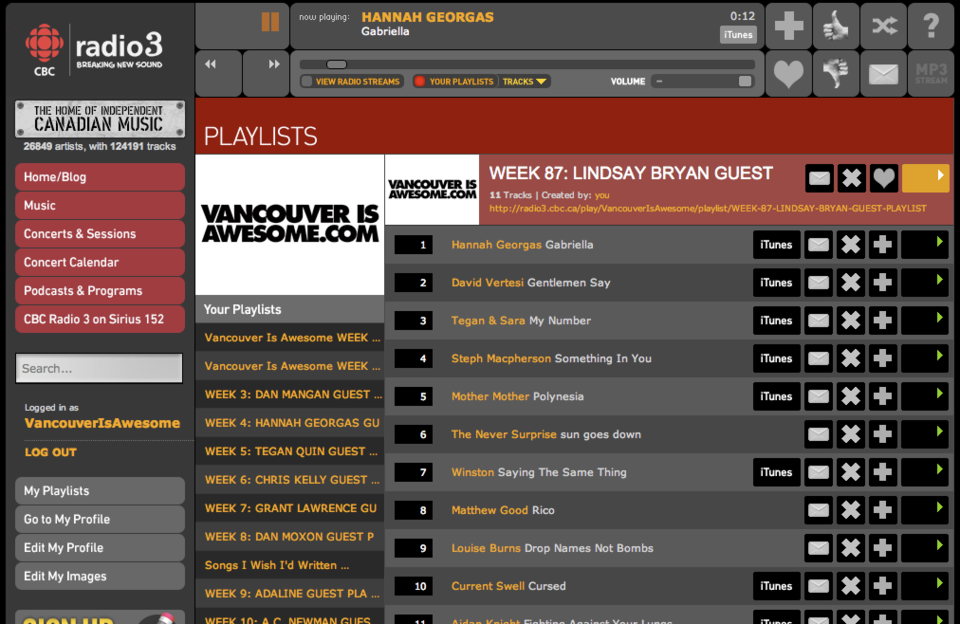Play The Never Surprise sun goes down
The width and height of the screenshot is (960, 624).
click(x=924, y=435)
